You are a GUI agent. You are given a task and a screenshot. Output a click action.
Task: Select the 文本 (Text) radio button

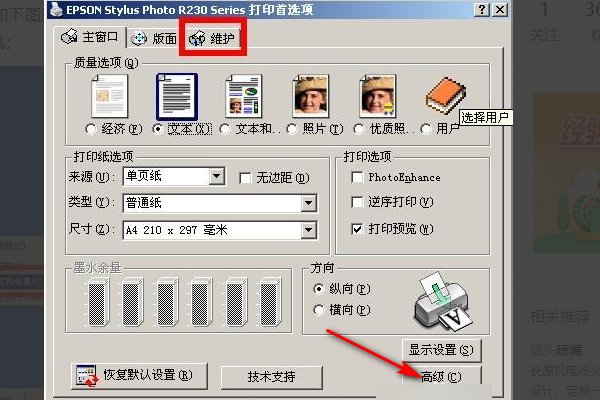click(158, 129)
